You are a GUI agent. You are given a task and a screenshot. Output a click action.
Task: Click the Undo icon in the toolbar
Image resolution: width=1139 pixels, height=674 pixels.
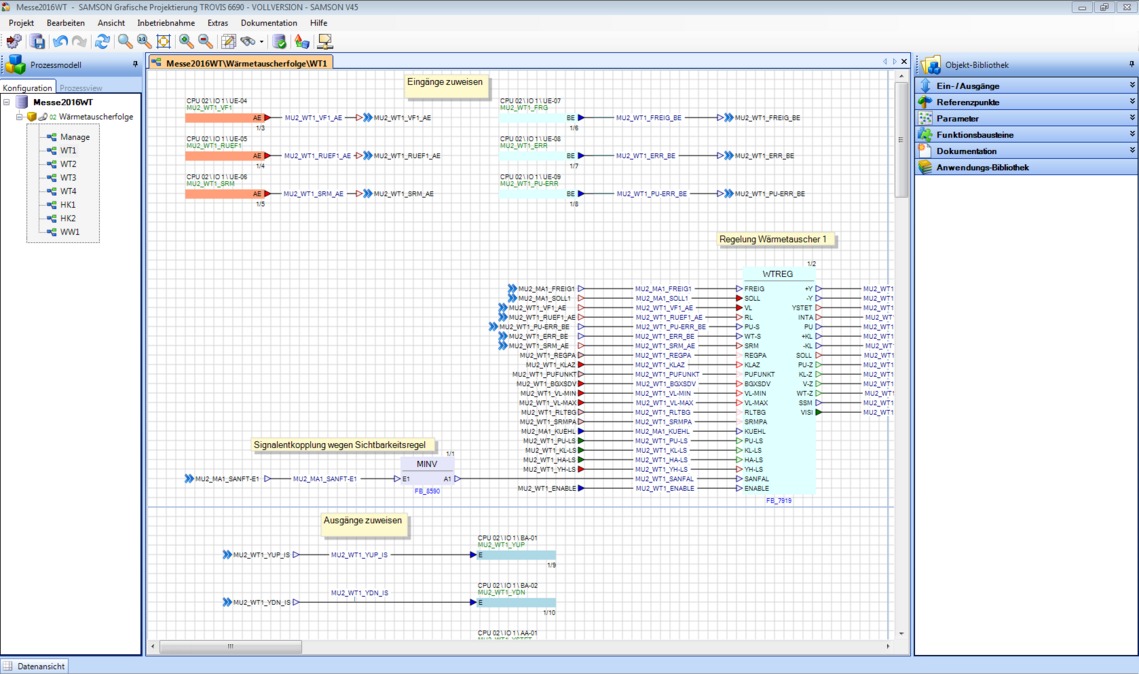pyautogui.click(x=60, y=42)
